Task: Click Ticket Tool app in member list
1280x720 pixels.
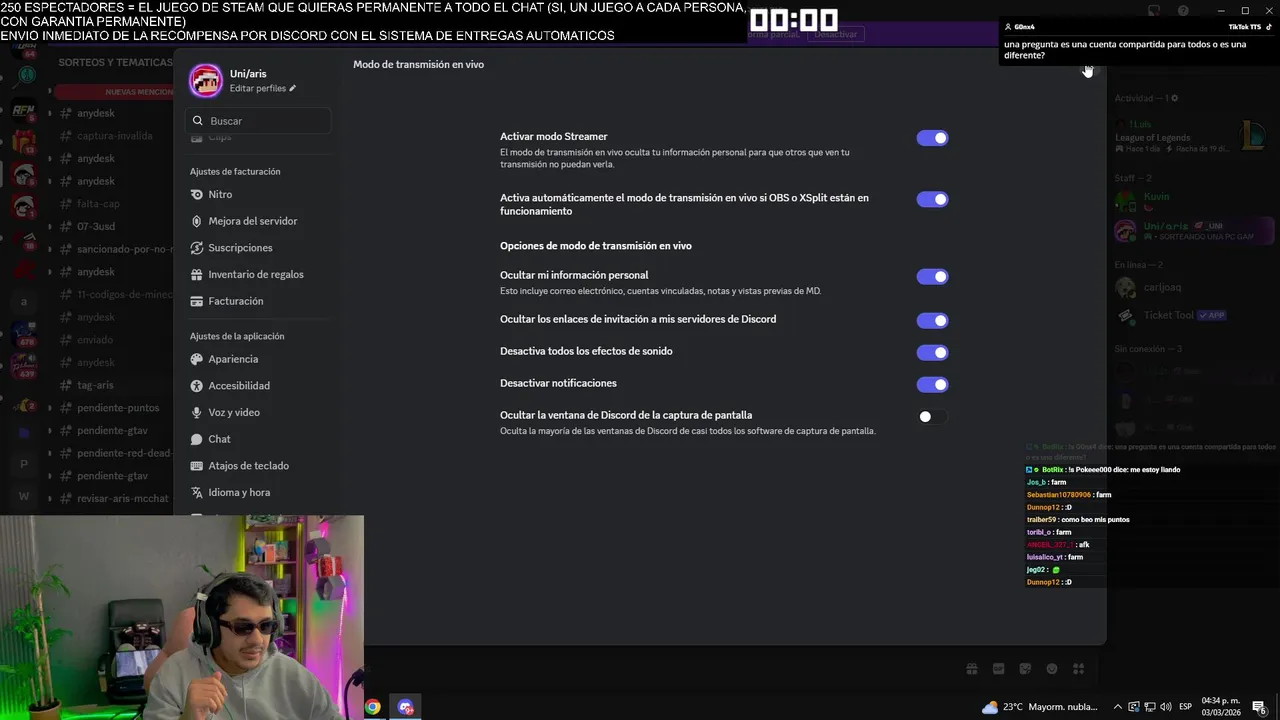Action: [x=1169, y=315]
